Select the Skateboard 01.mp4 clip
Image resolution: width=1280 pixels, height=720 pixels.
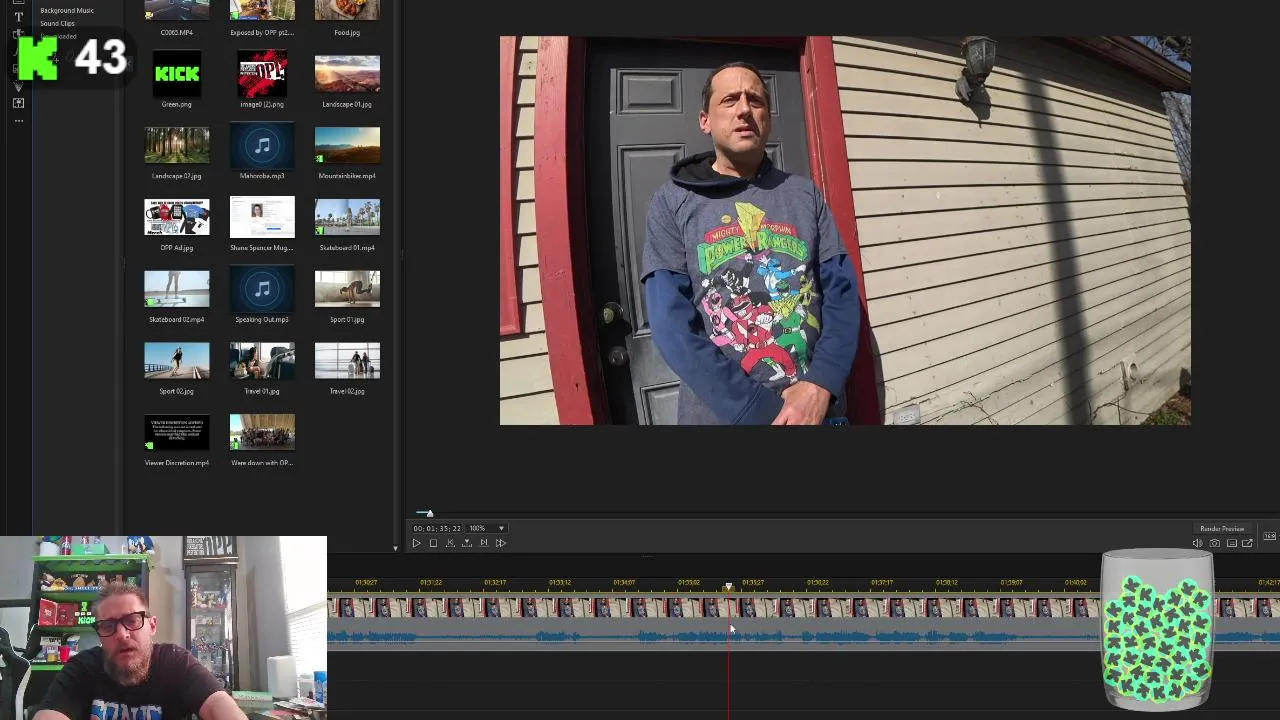[347, 217]
